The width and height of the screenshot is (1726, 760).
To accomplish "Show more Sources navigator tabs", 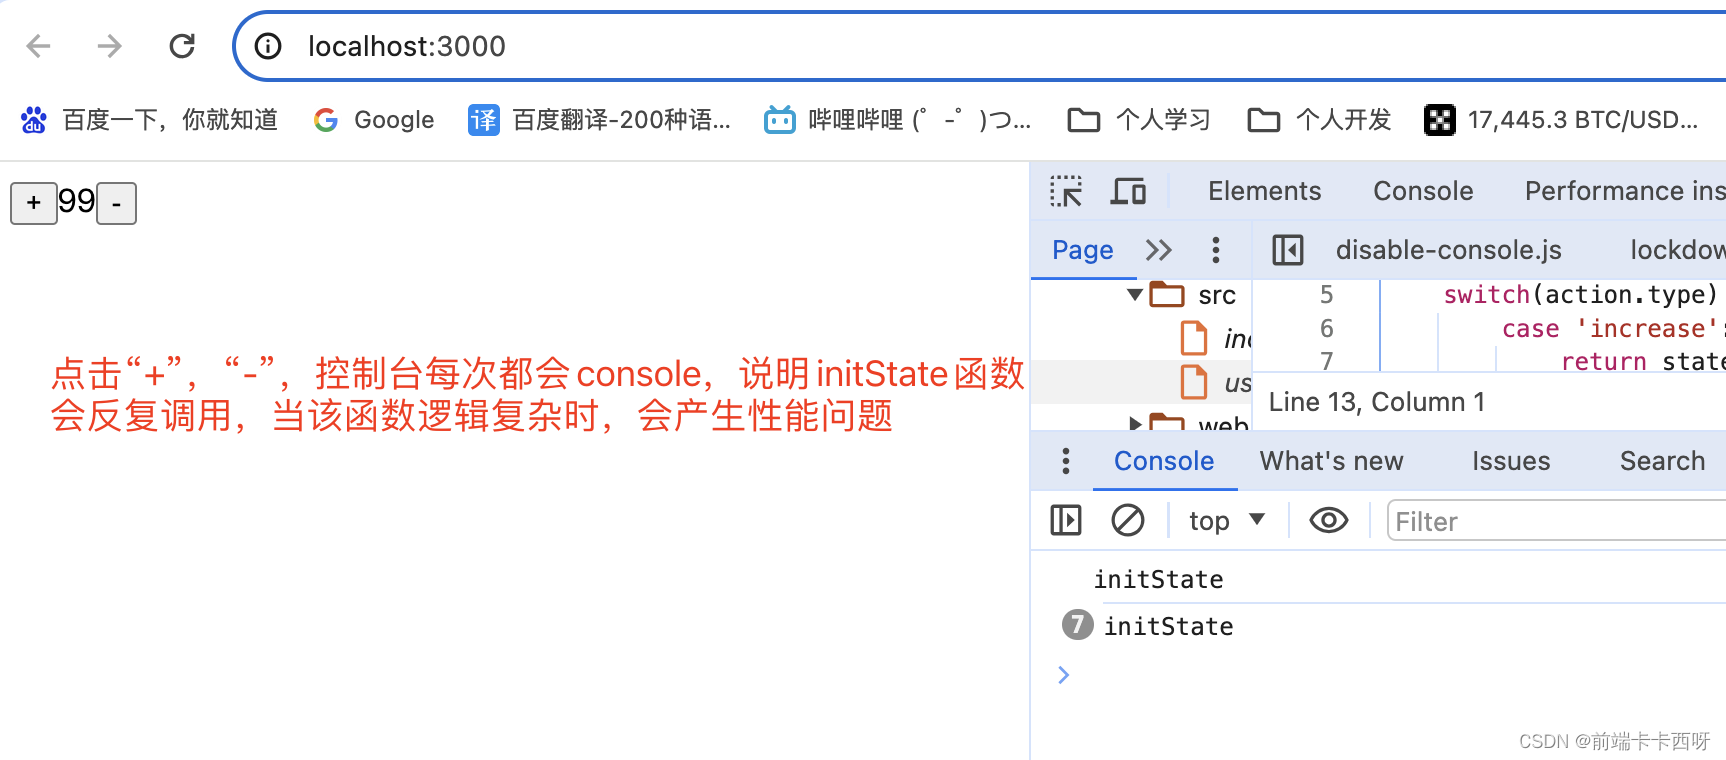I will (x=1158, y=250).
